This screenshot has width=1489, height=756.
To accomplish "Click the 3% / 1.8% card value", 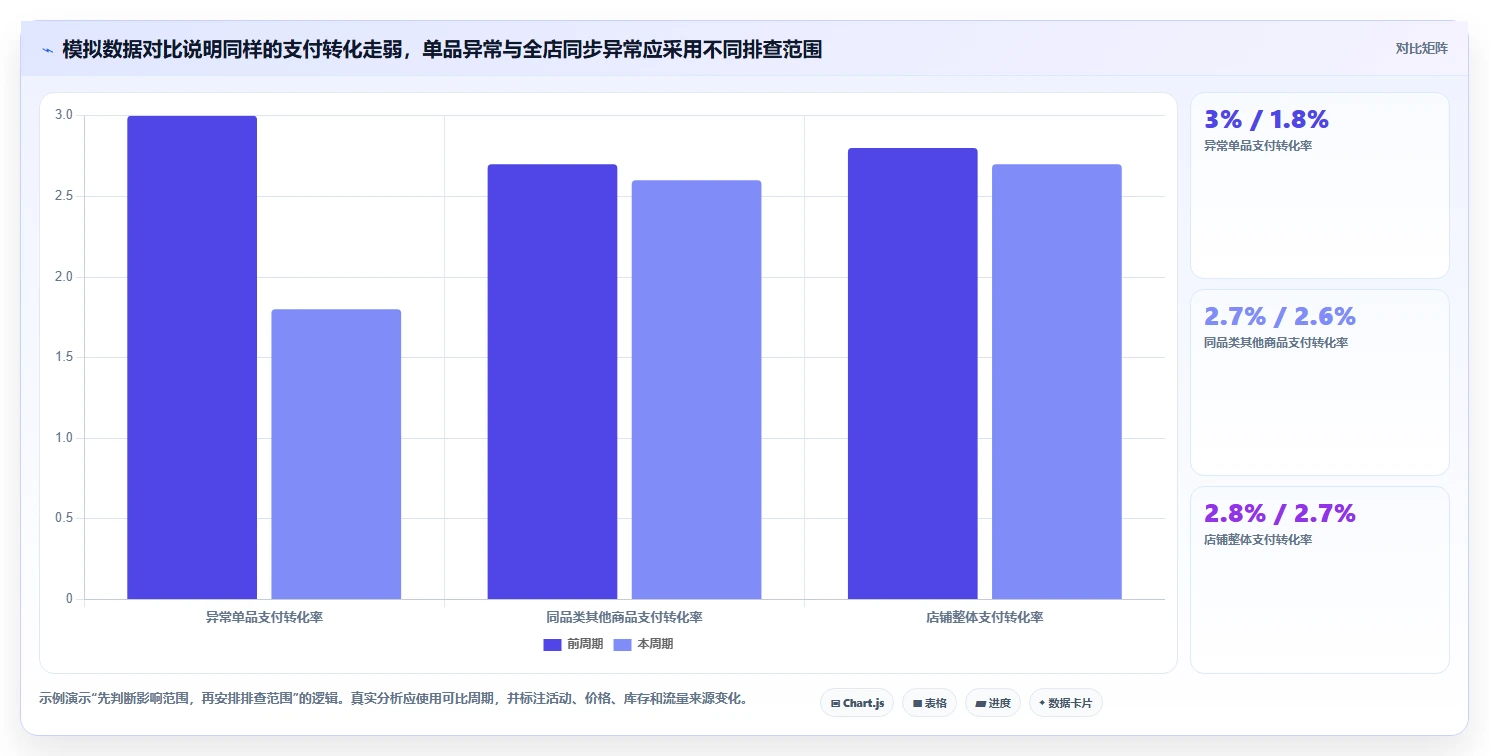I will click(1266, 119).
